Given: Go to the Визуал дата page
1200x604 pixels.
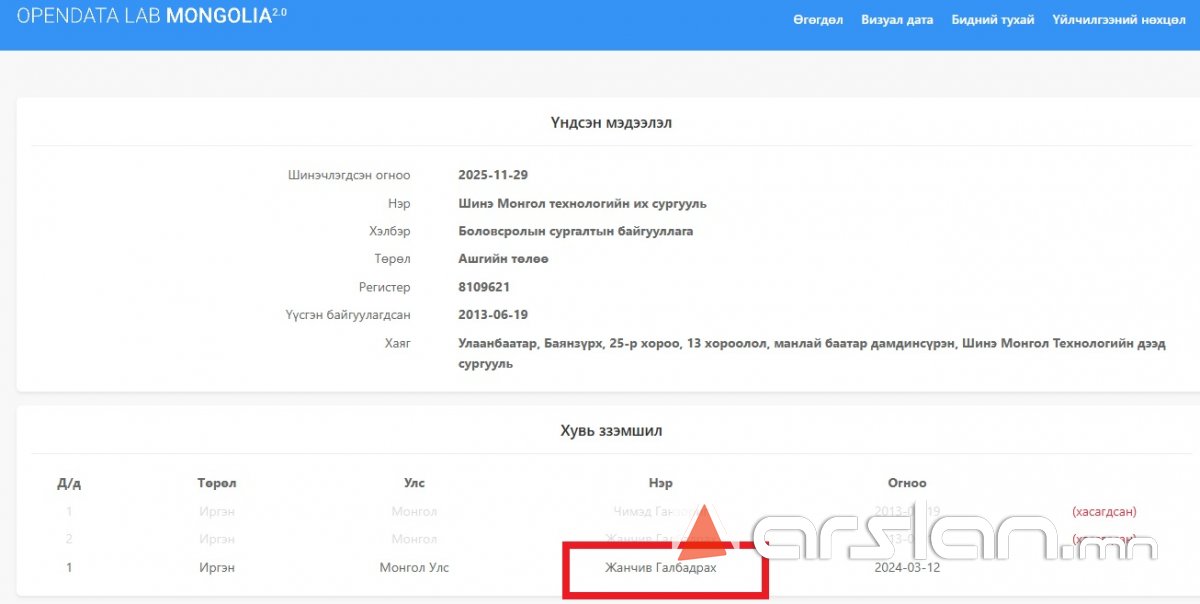Looking at the screenshot, I should click(897, 20).
